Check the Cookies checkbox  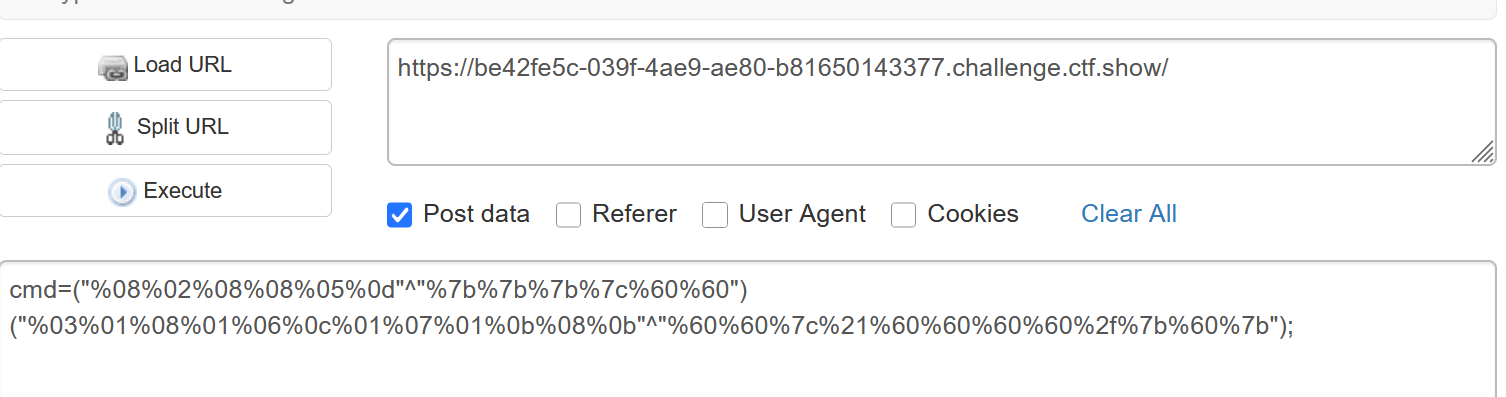click(x=904, y=215)
